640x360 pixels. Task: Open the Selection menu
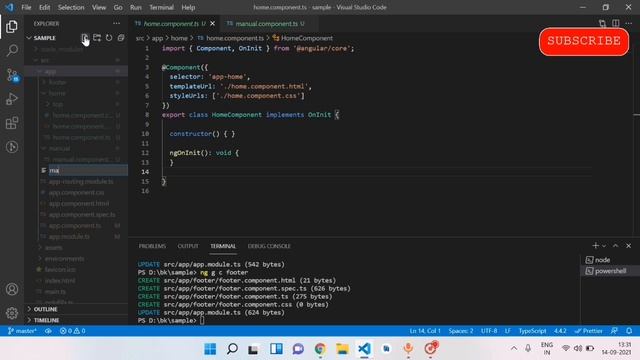pyautogui.click(x=71, y=7)
